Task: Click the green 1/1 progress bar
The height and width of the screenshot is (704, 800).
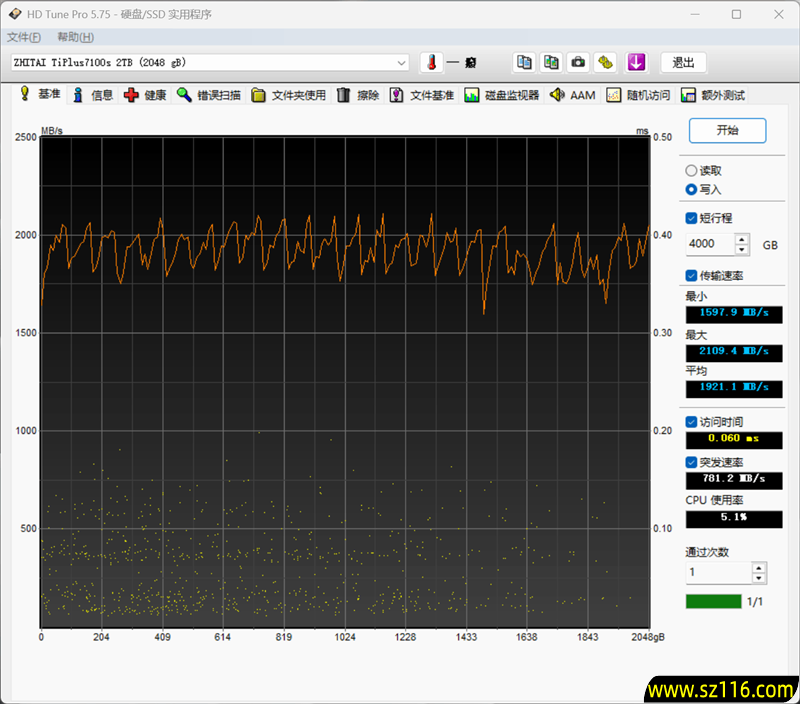Action: (x=712, y=601)
